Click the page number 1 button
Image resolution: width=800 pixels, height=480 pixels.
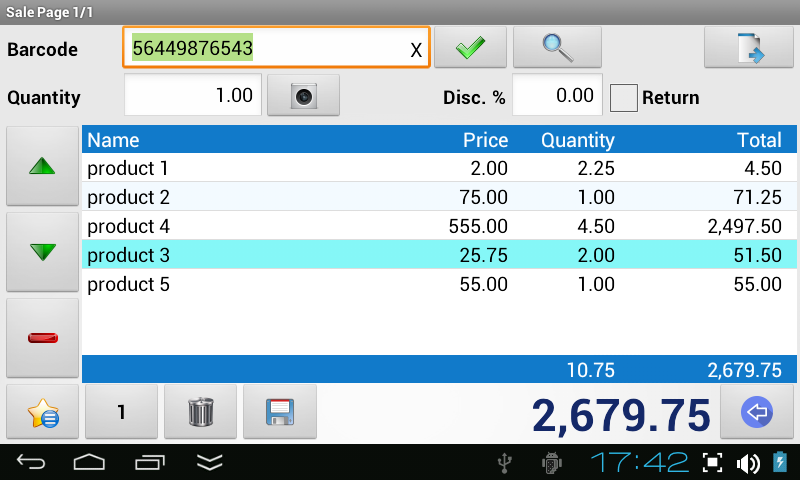click(121, 412)
